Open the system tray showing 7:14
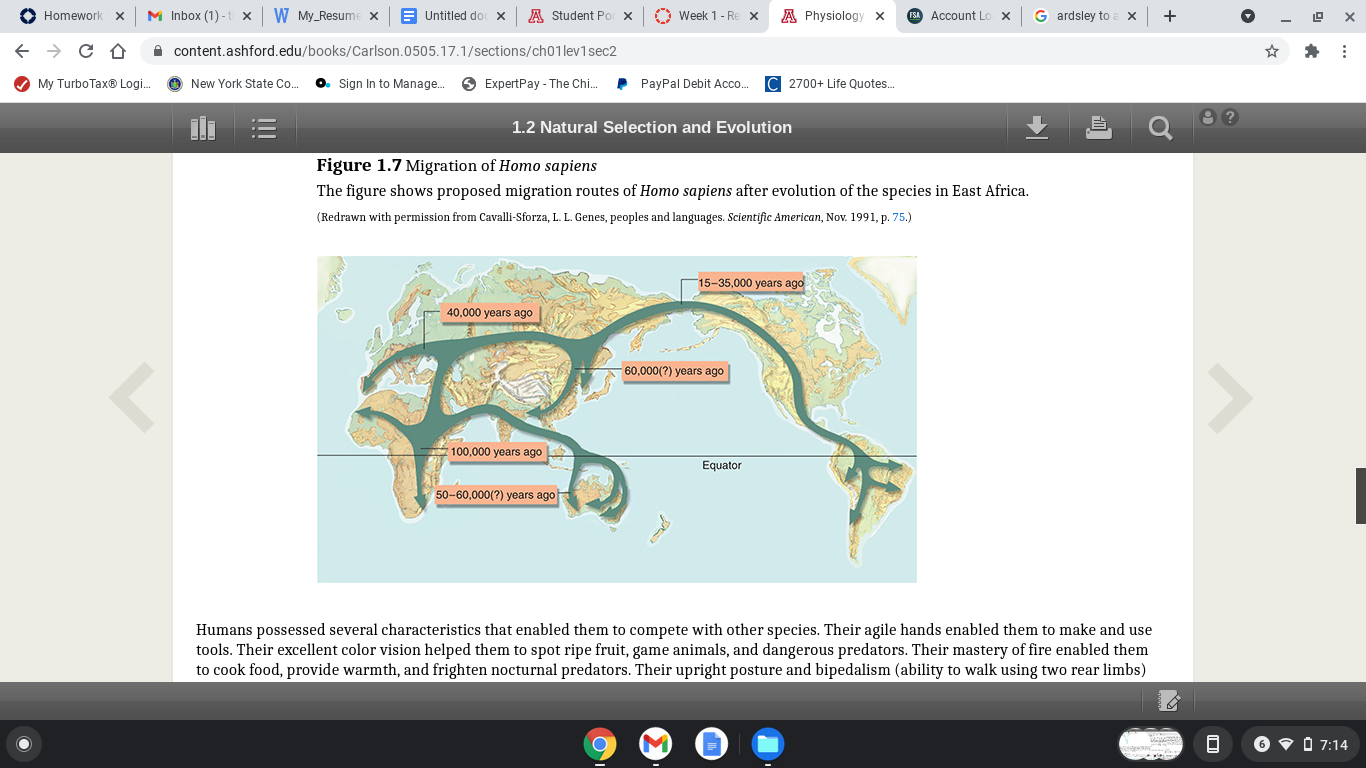 (1300, 744)
